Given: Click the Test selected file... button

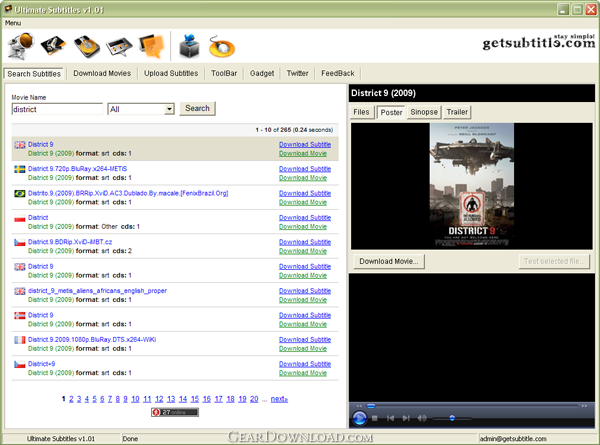Looking at the screenshot, I should click(x=554, y=261).
